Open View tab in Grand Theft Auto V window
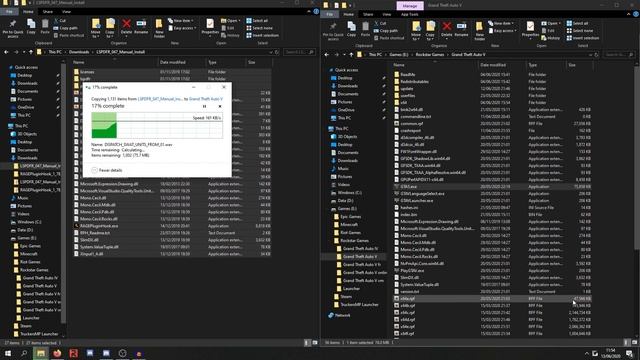 click(387, 14)
